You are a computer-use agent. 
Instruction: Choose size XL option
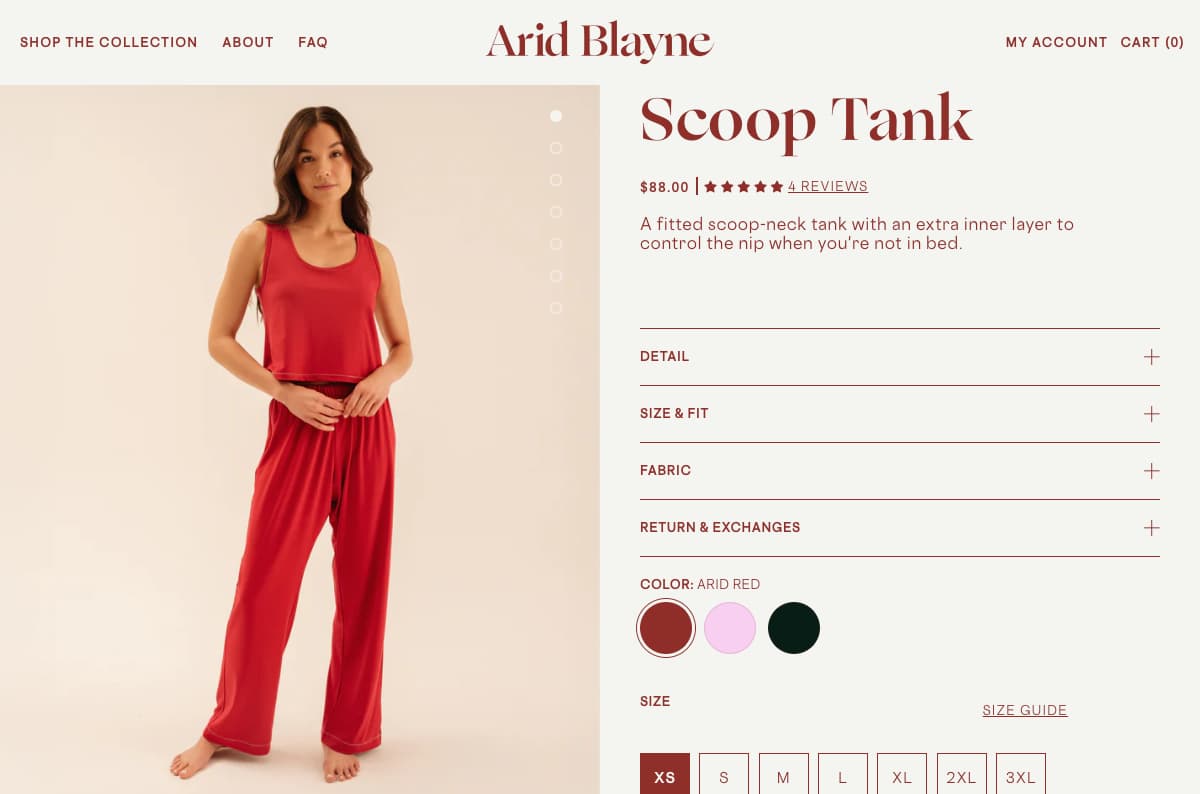point(902,777)
